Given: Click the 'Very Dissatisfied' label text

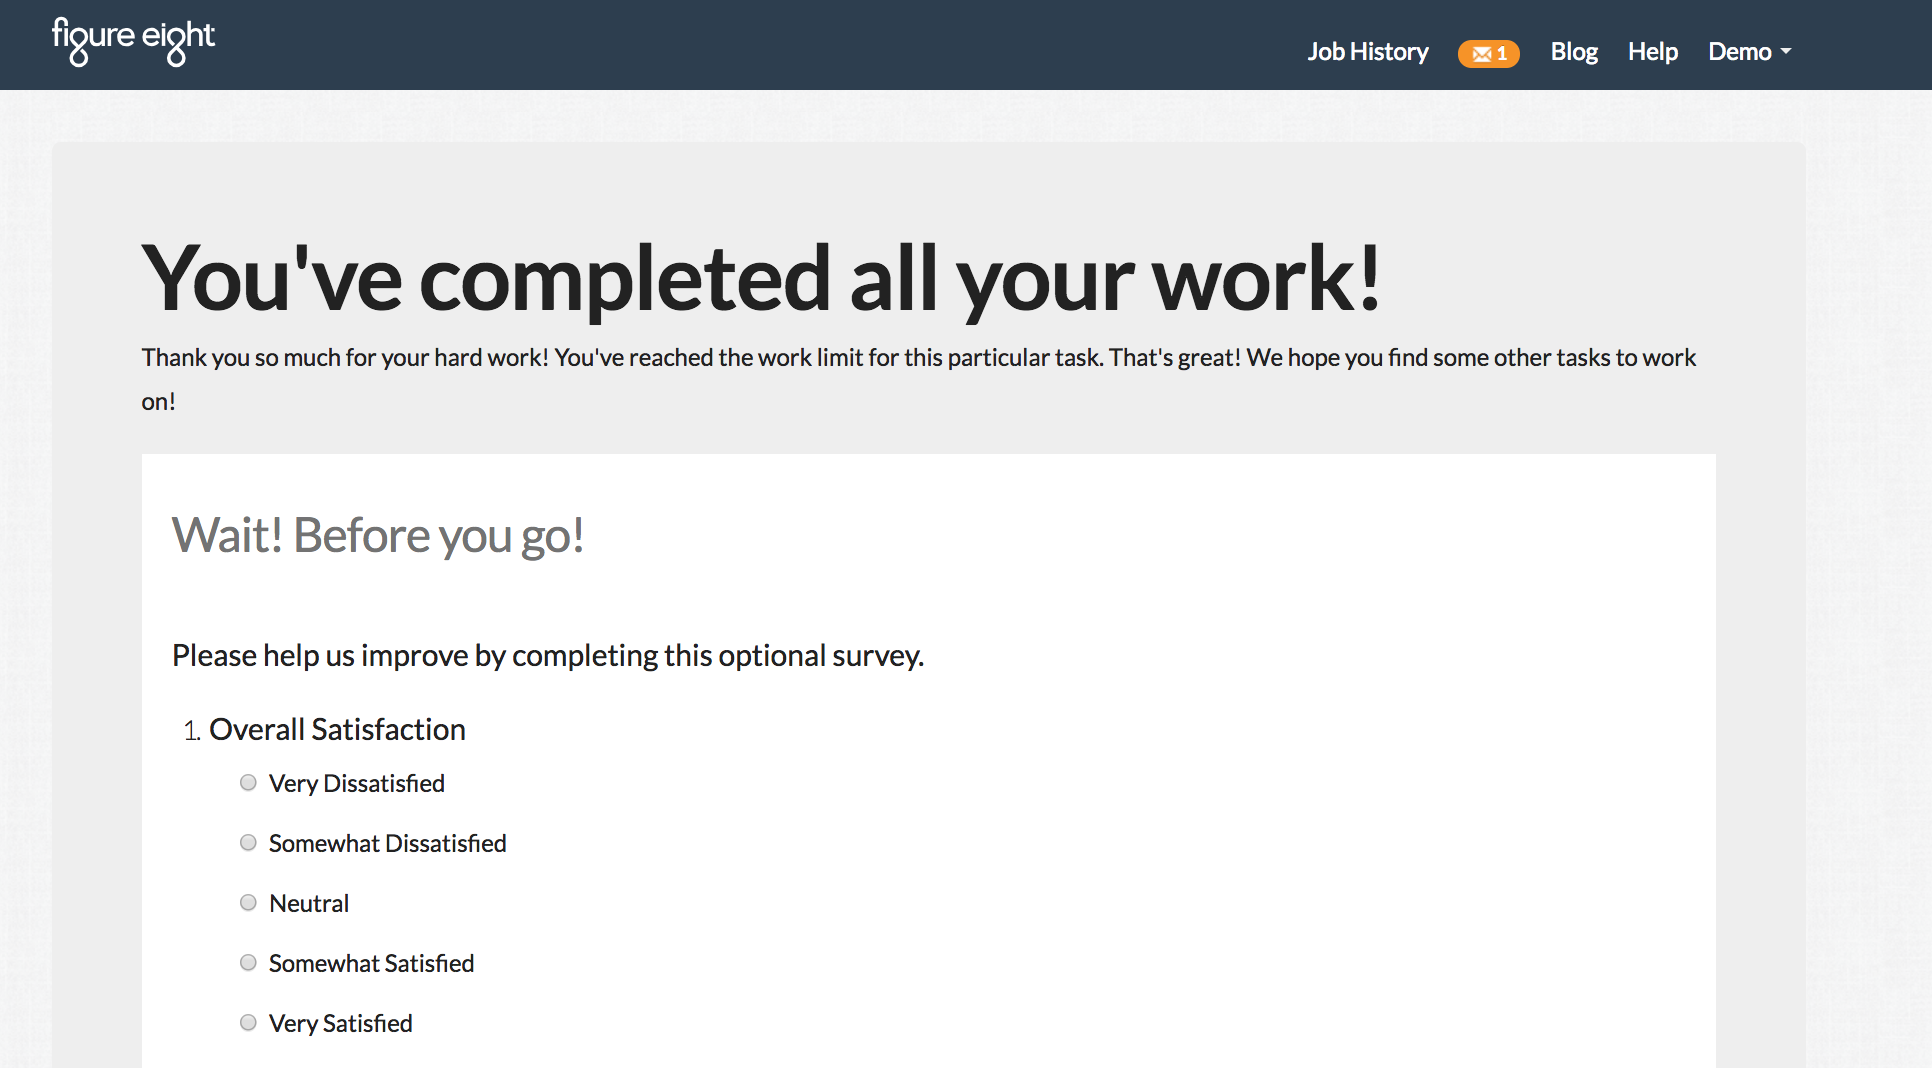Looking at the screenshot, I should point(356,783).
